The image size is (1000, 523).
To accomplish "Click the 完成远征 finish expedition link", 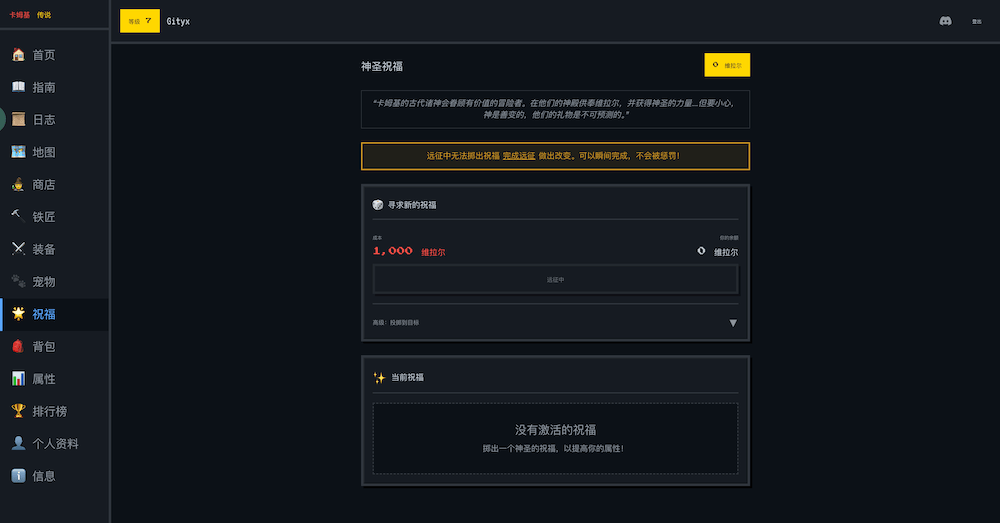I will (x=518, y=156).
